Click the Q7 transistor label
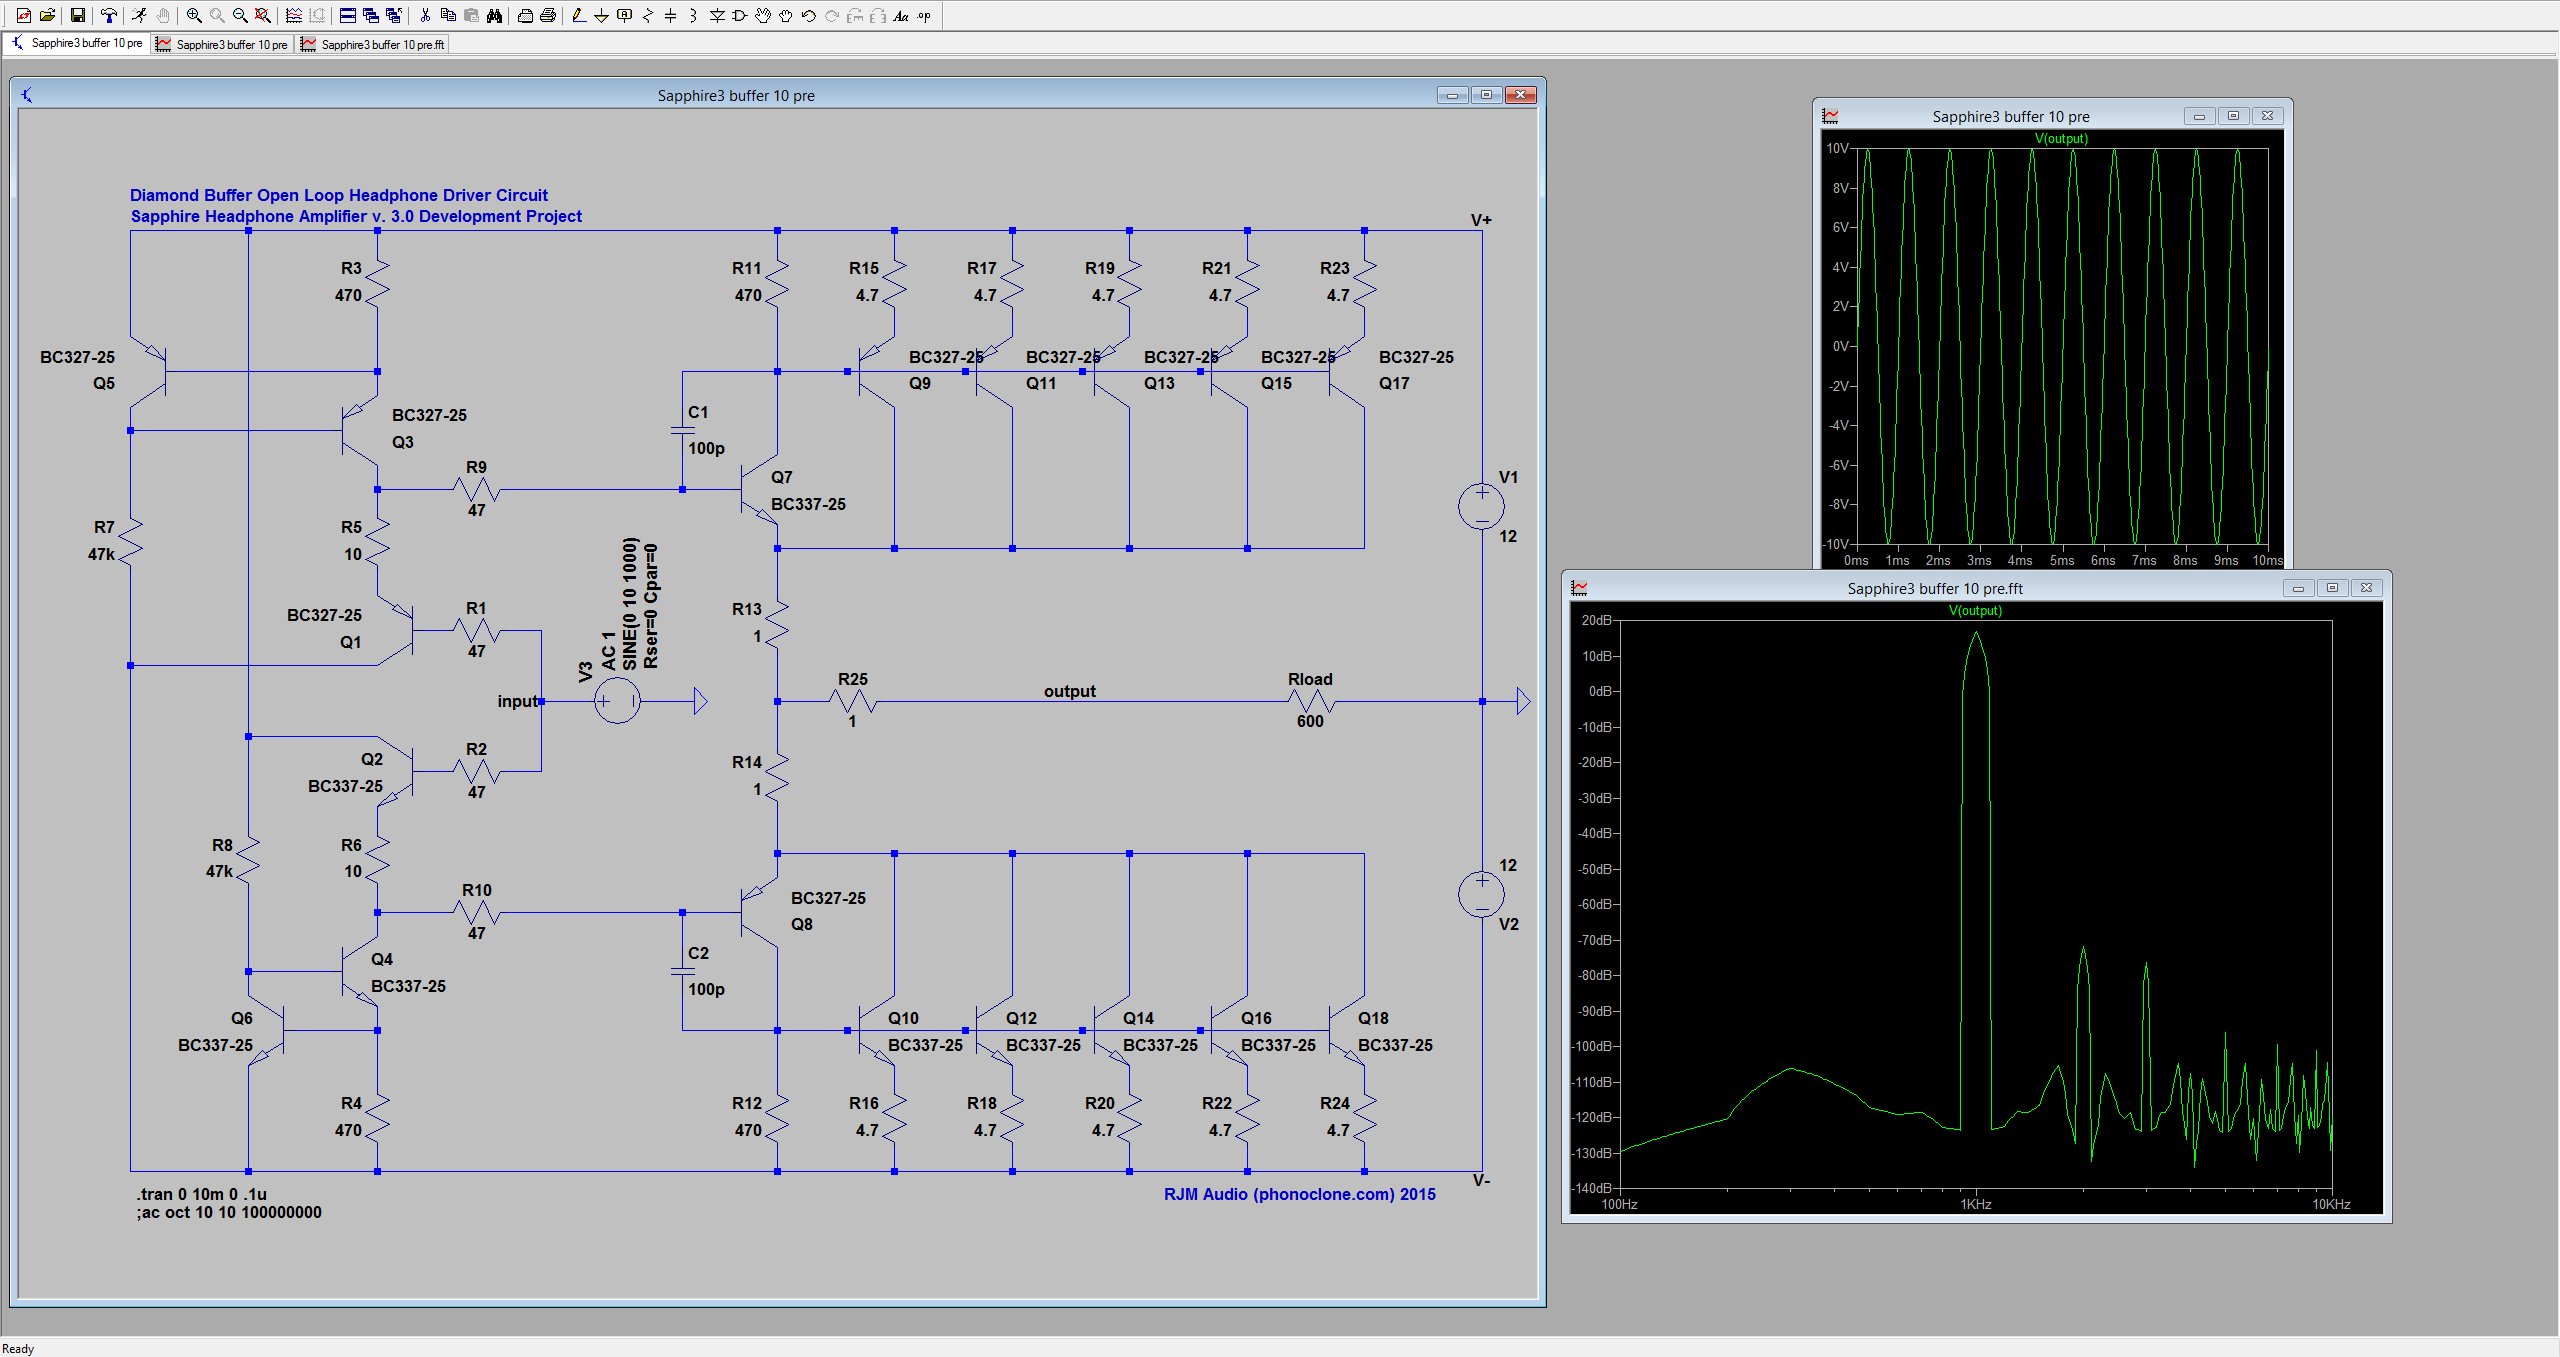The width and height of the screenshot is (2560, 1357). pos(782,477)
